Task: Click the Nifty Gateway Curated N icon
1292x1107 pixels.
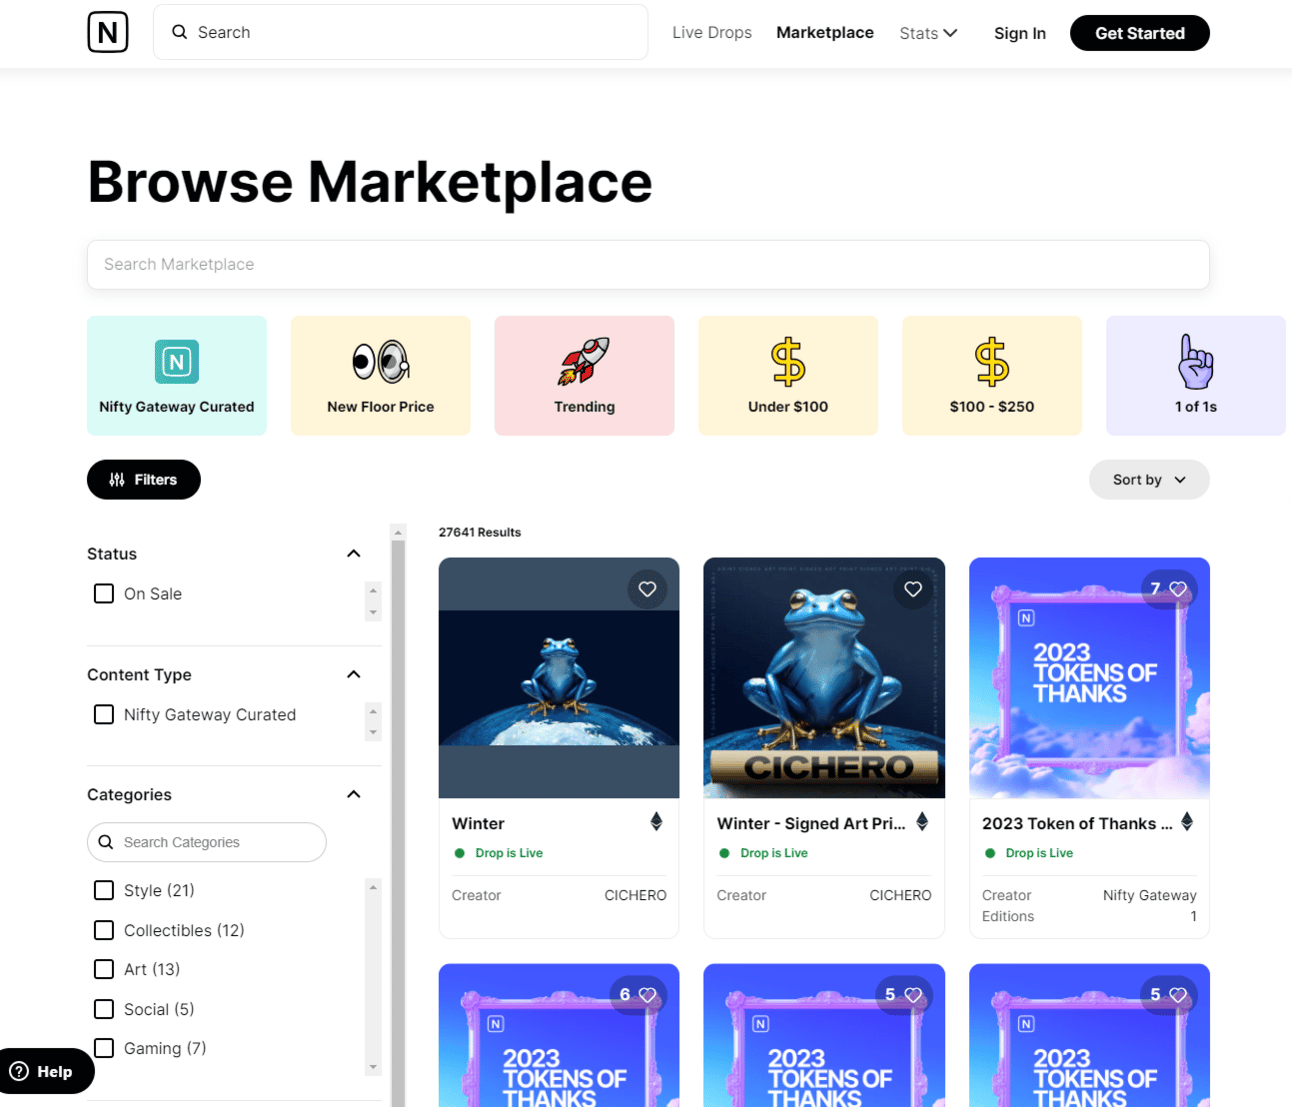Action: coord(177,361)
